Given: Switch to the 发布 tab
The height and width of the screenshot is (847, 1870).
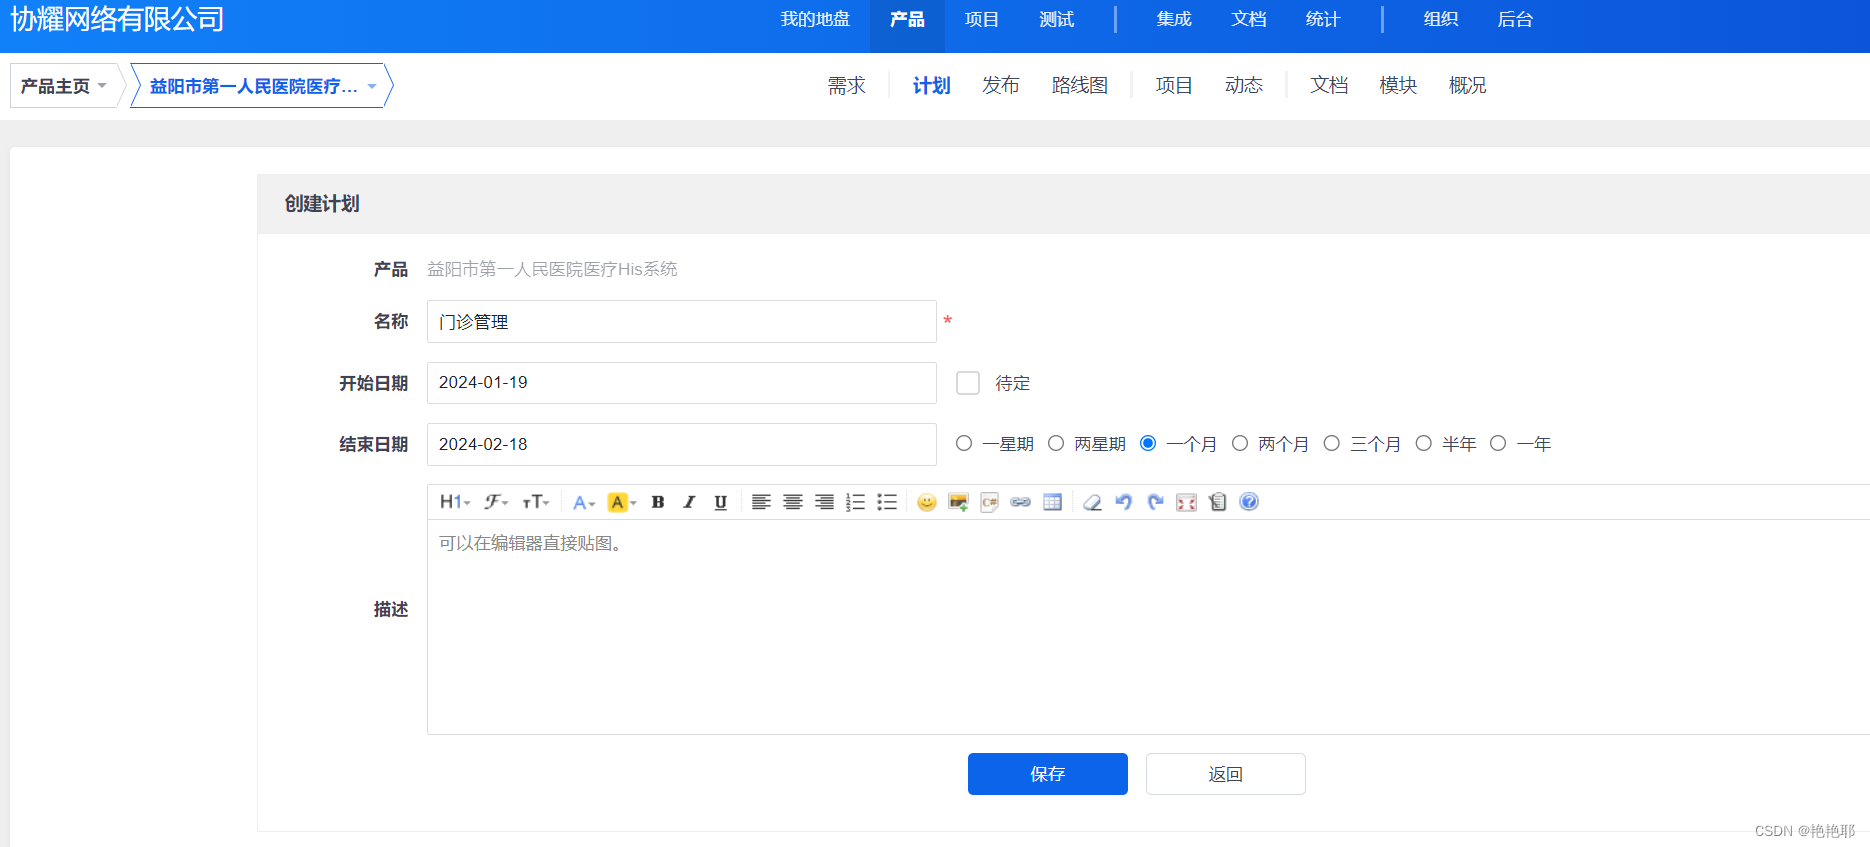Looking at the screenshot, I should tap(1000, 85).
